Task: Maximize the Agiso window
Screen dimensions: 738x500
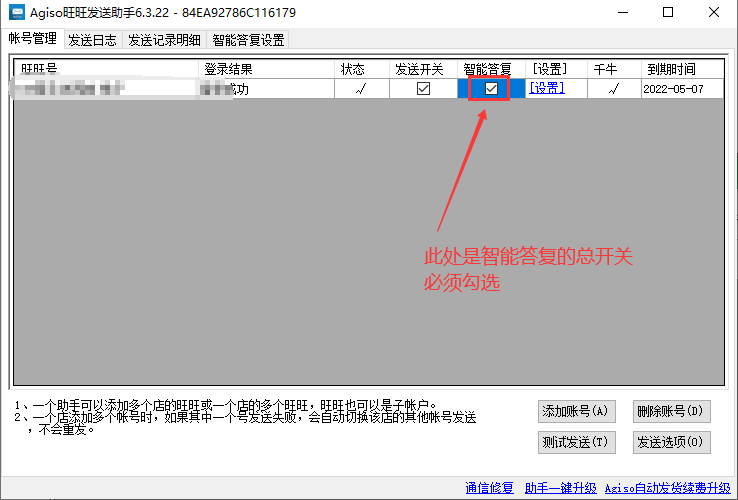Action: [x=668, y=12]
